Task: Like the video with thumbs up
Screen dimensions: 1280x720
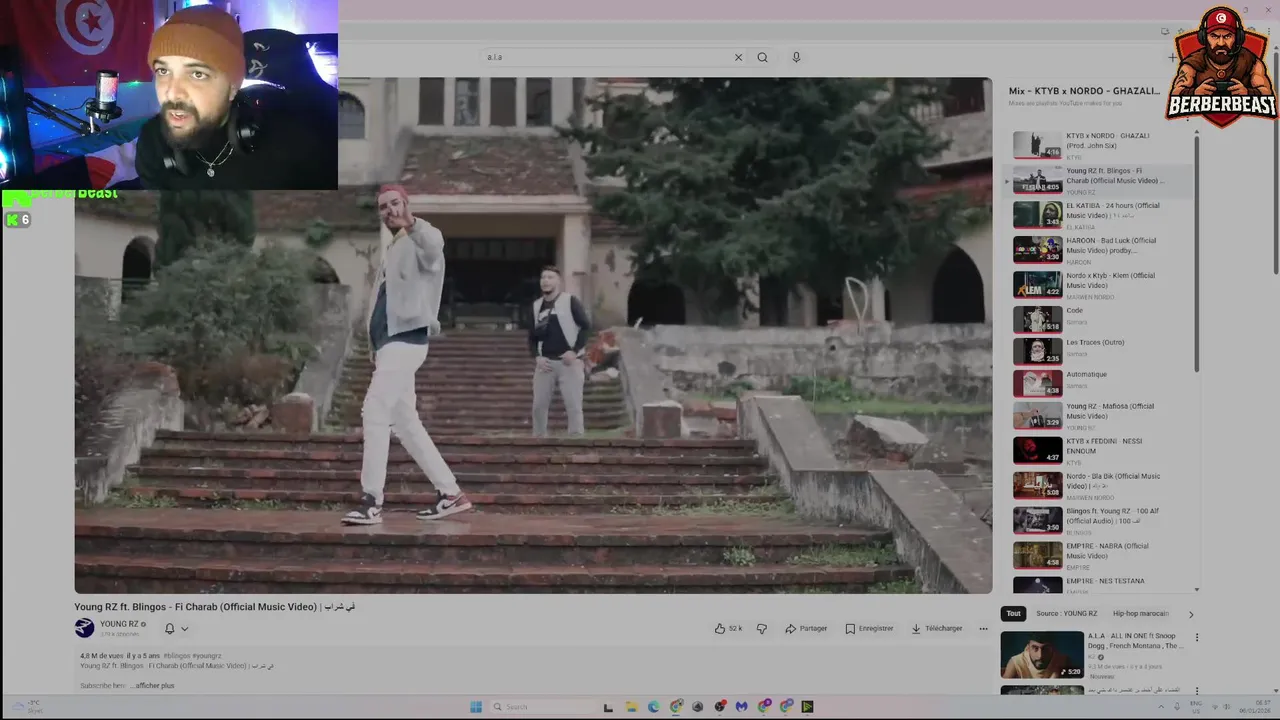Action: tap(728, 628)
